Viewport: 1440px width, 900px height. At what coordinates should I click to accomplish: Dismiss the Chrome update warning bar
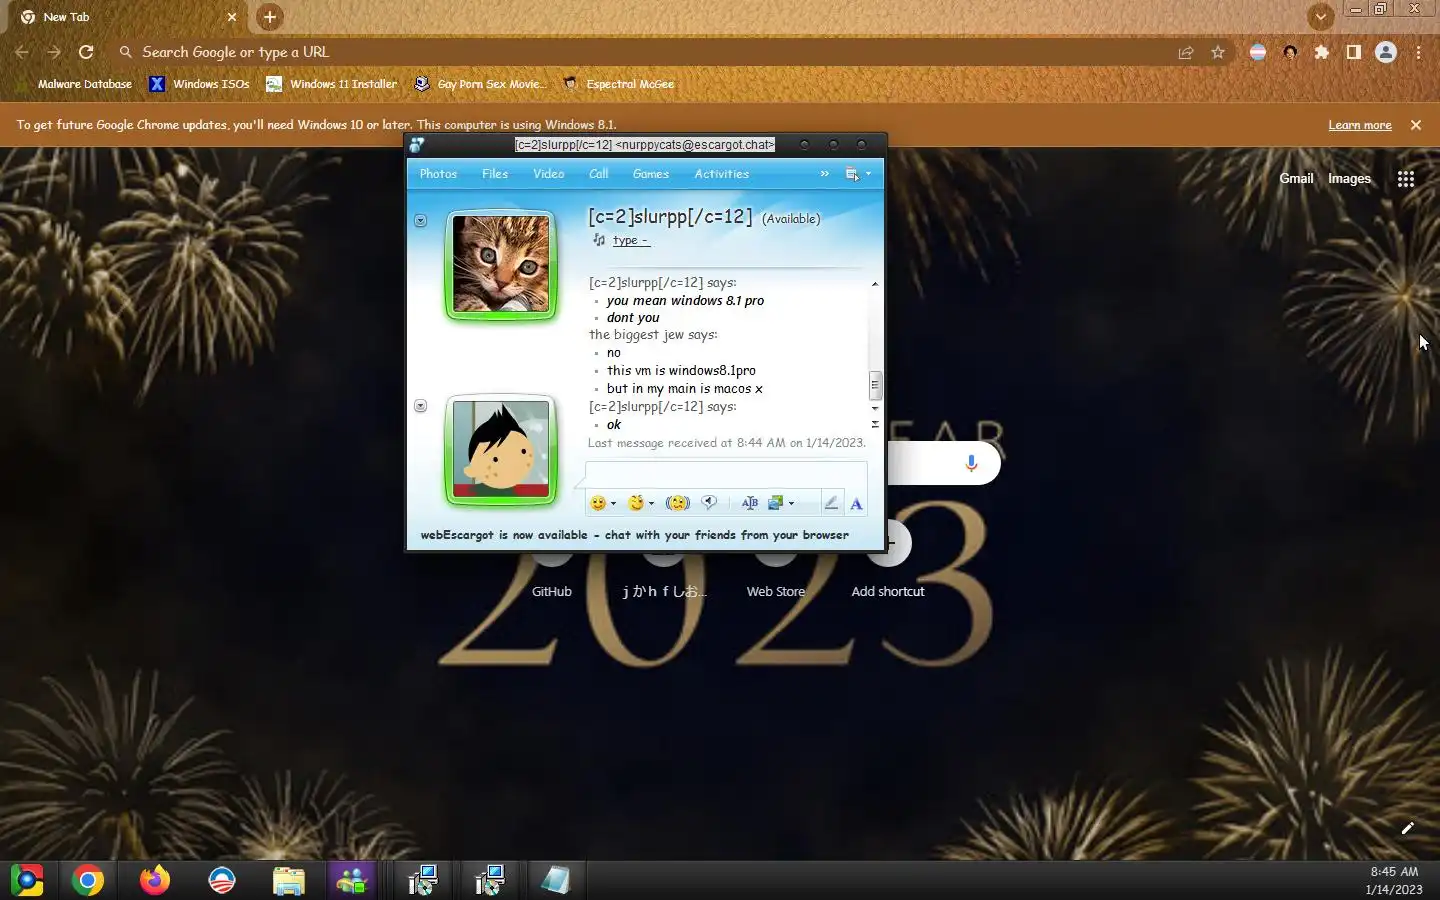1416,125
